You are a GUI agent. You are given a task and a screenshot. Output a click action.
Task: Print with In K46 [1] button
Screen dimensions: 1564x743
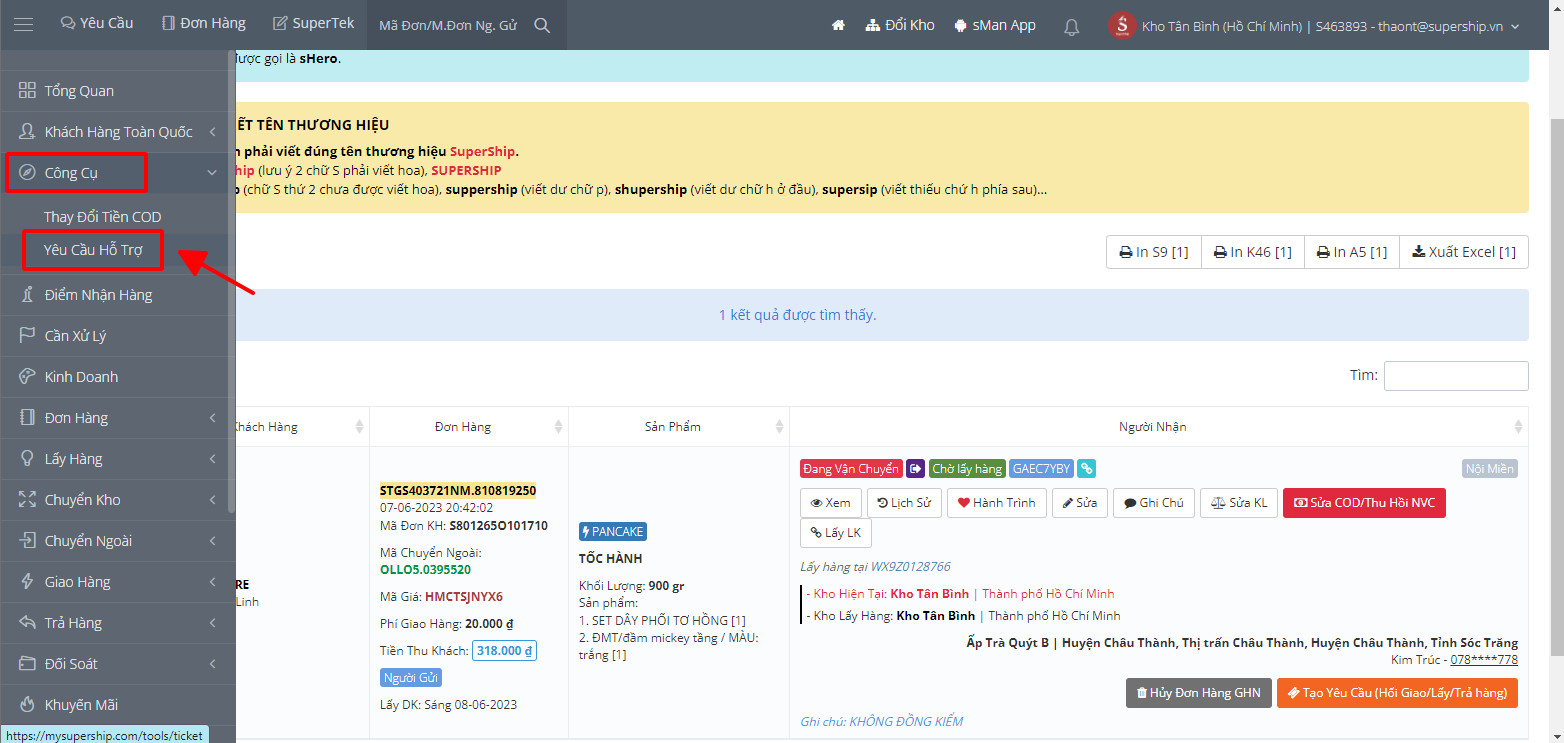pos(1252,252)
